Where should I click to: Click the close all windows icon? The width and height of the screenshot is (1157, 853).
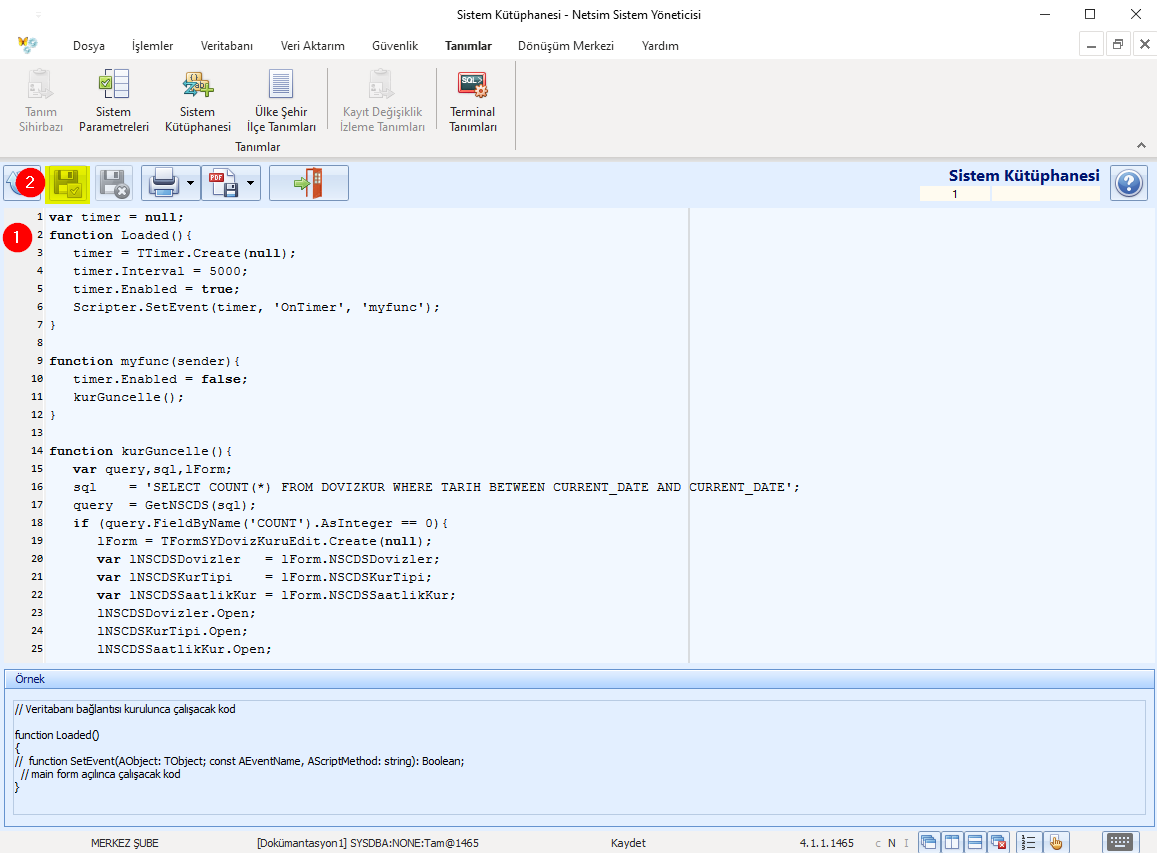pyautogui.click(x=998, y=842)
